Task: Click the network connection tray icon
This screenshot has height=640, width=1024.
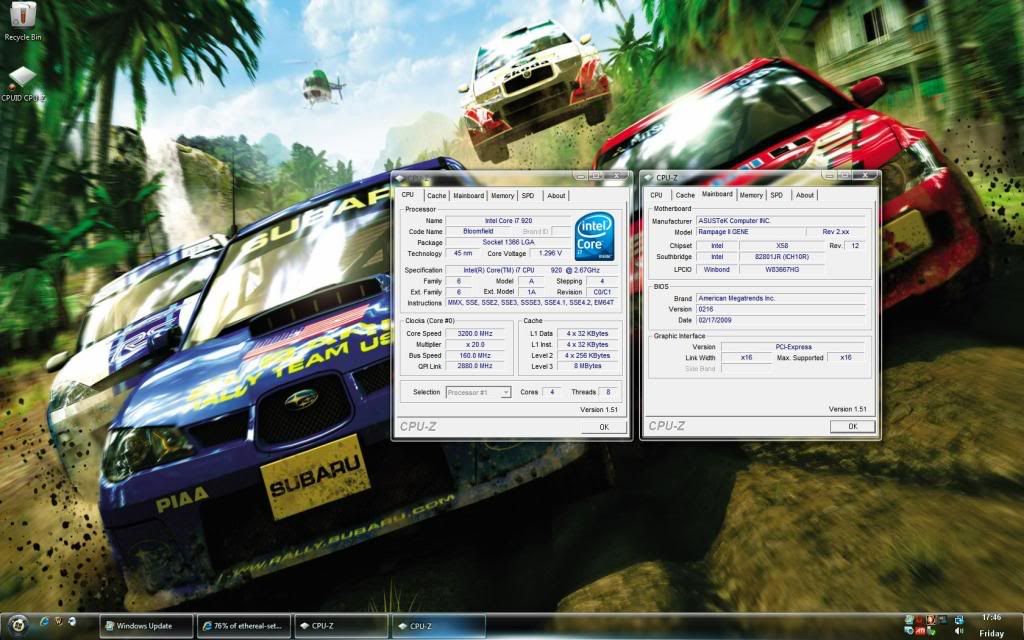Action: click(x=959, y=620)
